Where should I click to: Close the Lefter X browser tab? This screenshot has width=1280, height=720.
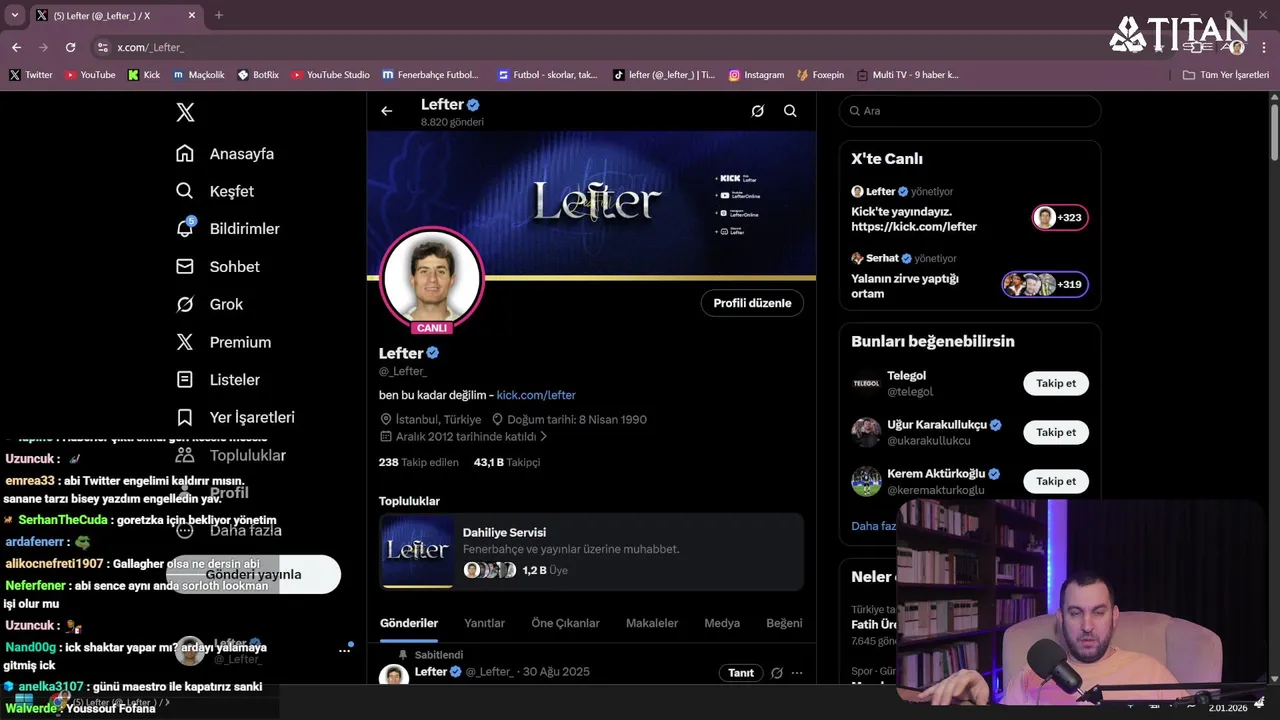click(192, 15)
